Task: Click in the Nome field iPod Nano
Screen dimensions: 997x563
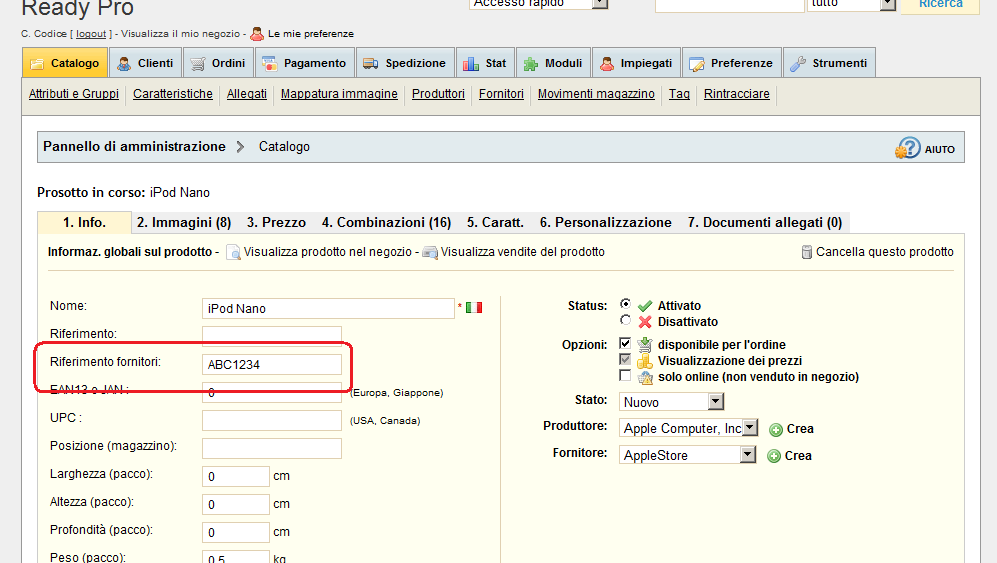Action: pyautogui.click(x=328, y=309)
